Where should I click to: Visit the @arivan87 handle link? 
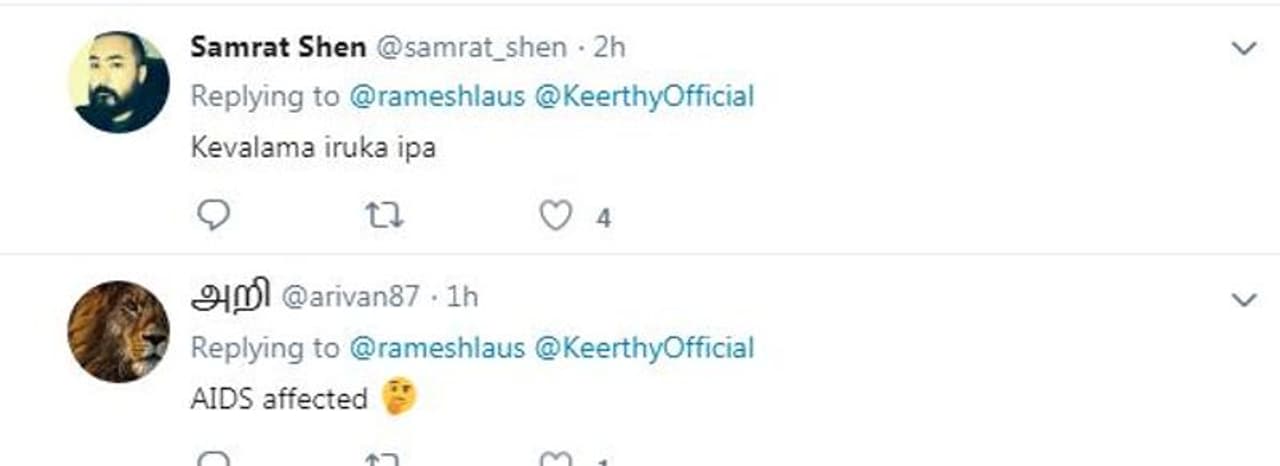point(349,297)
